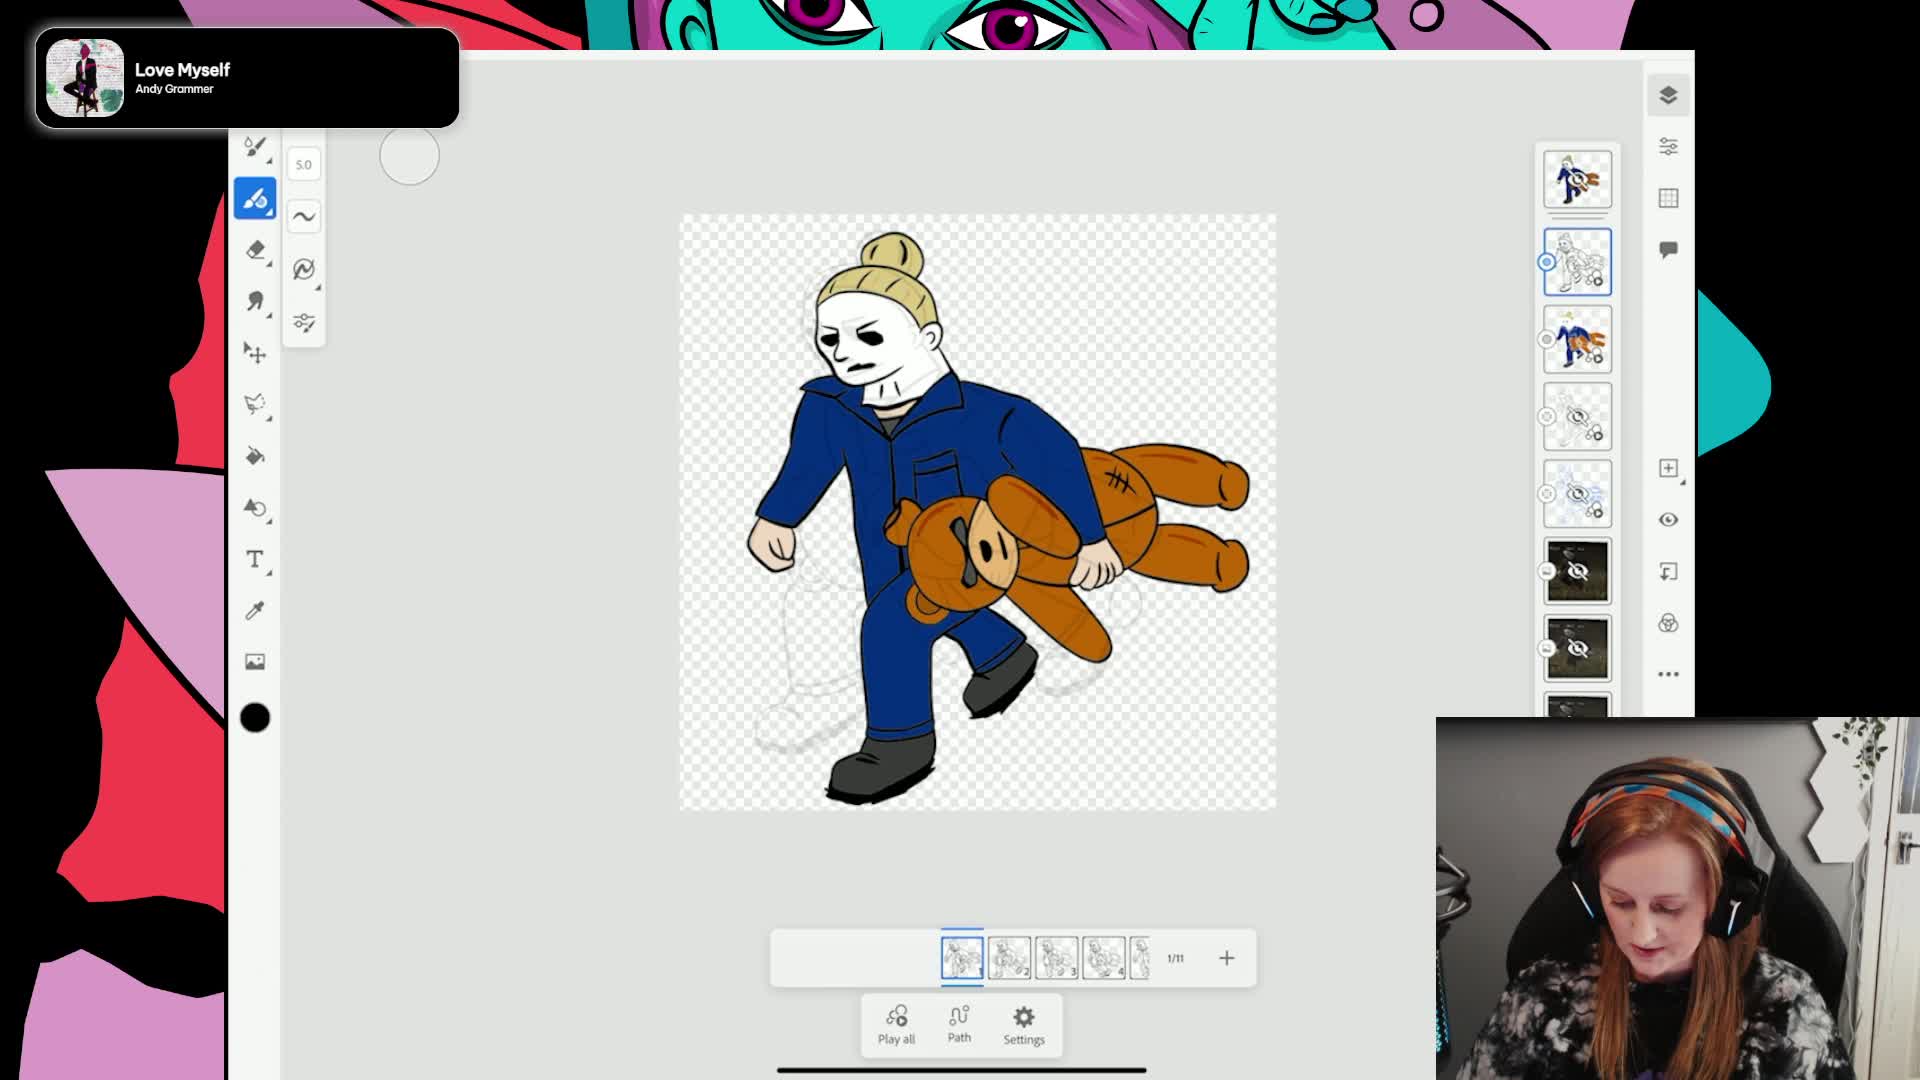Click the clip layer below icon
The width and height of the screenshot is (1920, 1080).
click(1668, 572)
